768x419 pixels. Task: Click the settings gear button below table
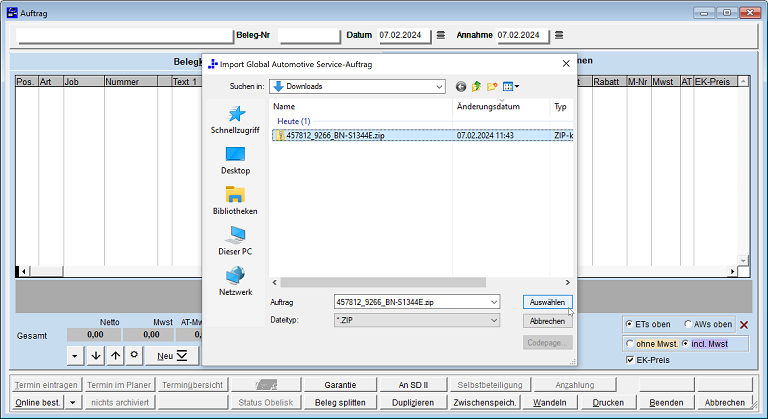[134, 356]
